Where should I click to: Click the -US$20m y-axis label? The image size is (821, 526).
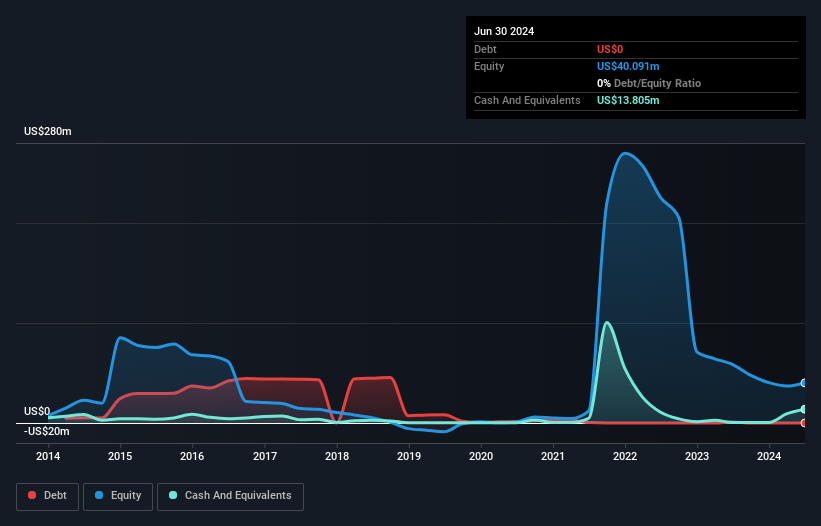47,431
